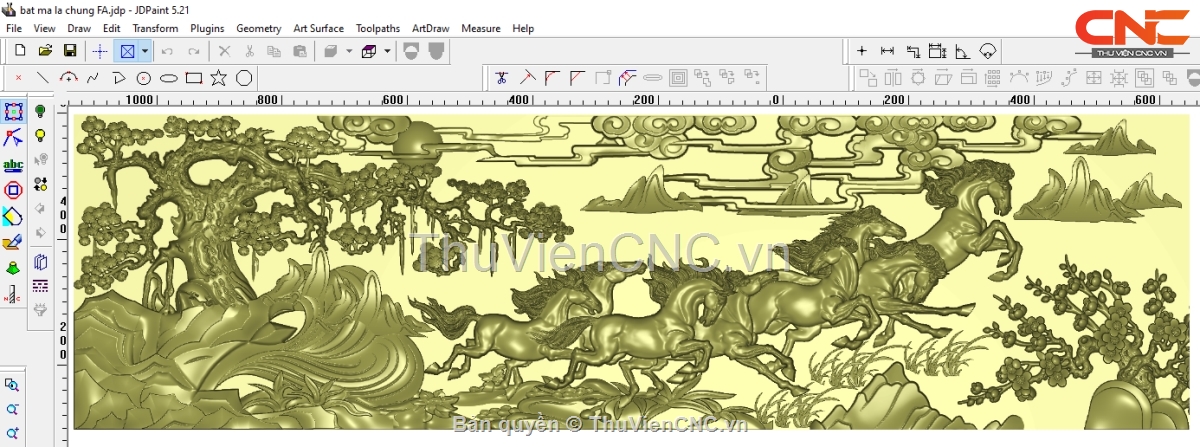Click the blue crosshair snap icon

click(x=100, y=50)
